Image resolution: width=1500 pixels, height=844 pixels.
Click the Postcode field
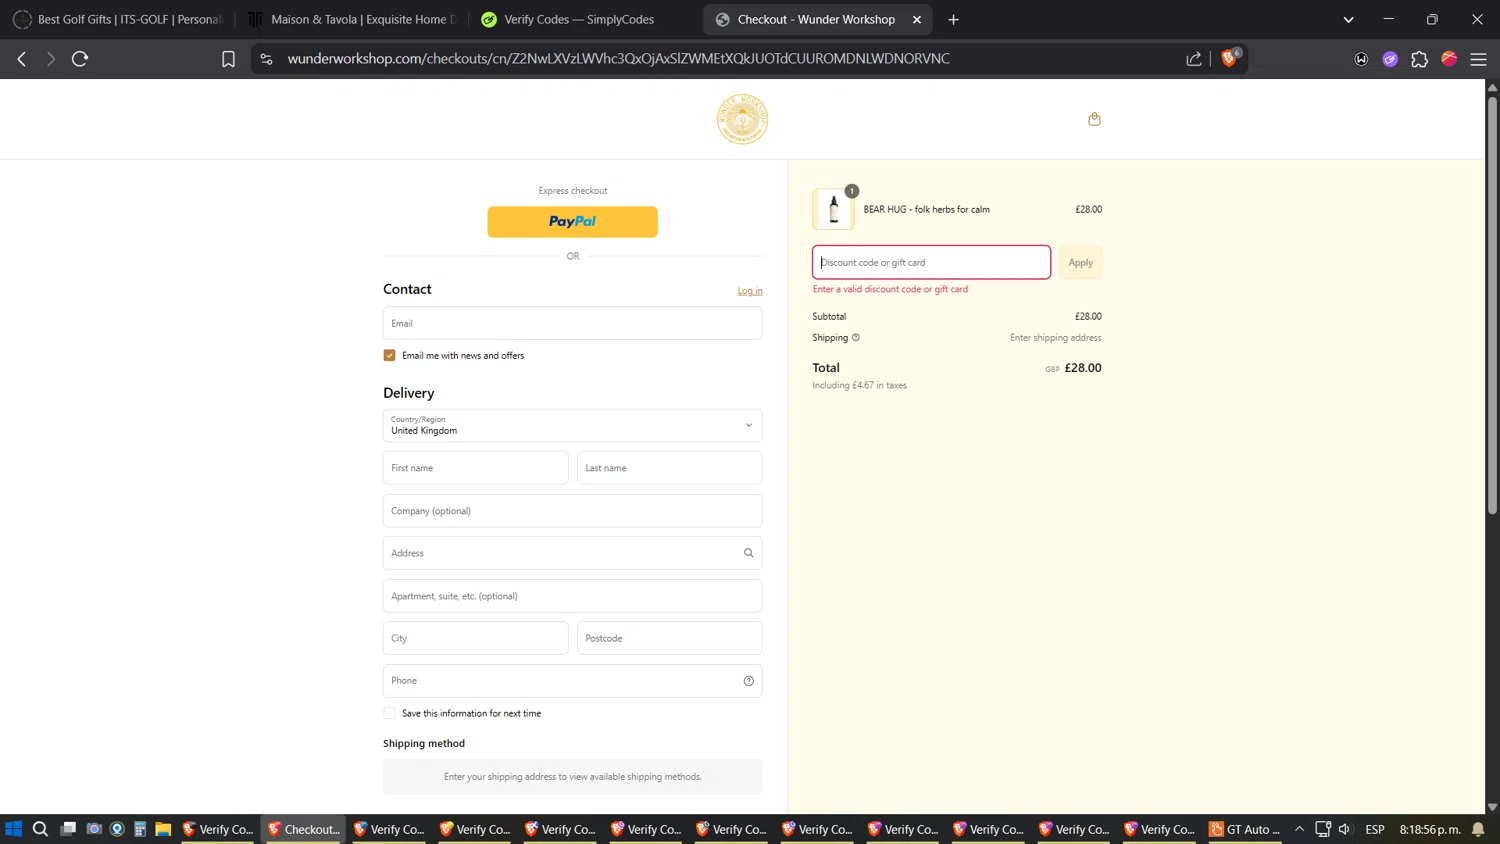[x=669, y=638]
